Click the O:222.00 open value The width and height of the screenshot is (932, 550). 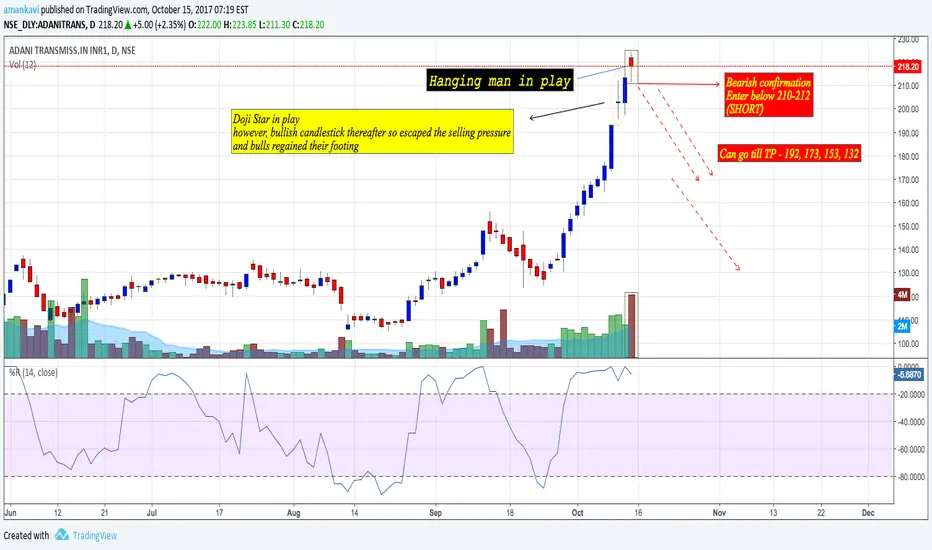pyautogui.click(x=204, y=25)
